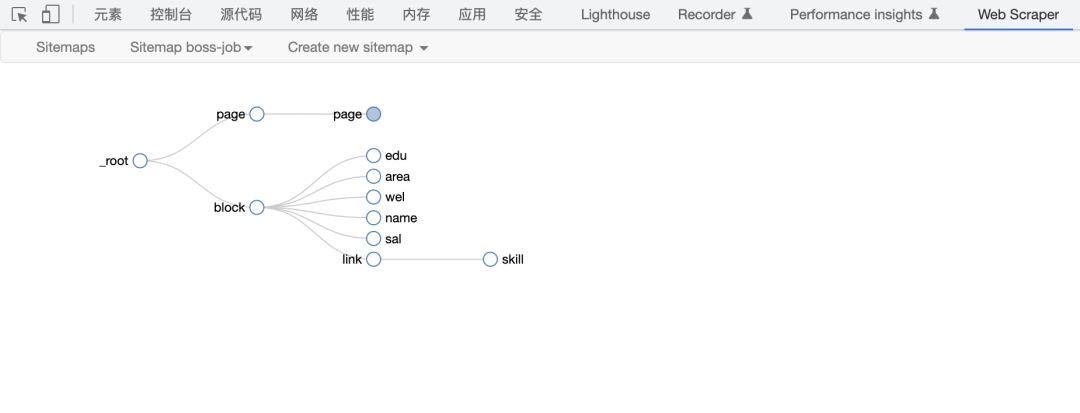Select the edu node circle
Image resolution: width=1080 pixels, height=413 pixels.
coord(374,155)
